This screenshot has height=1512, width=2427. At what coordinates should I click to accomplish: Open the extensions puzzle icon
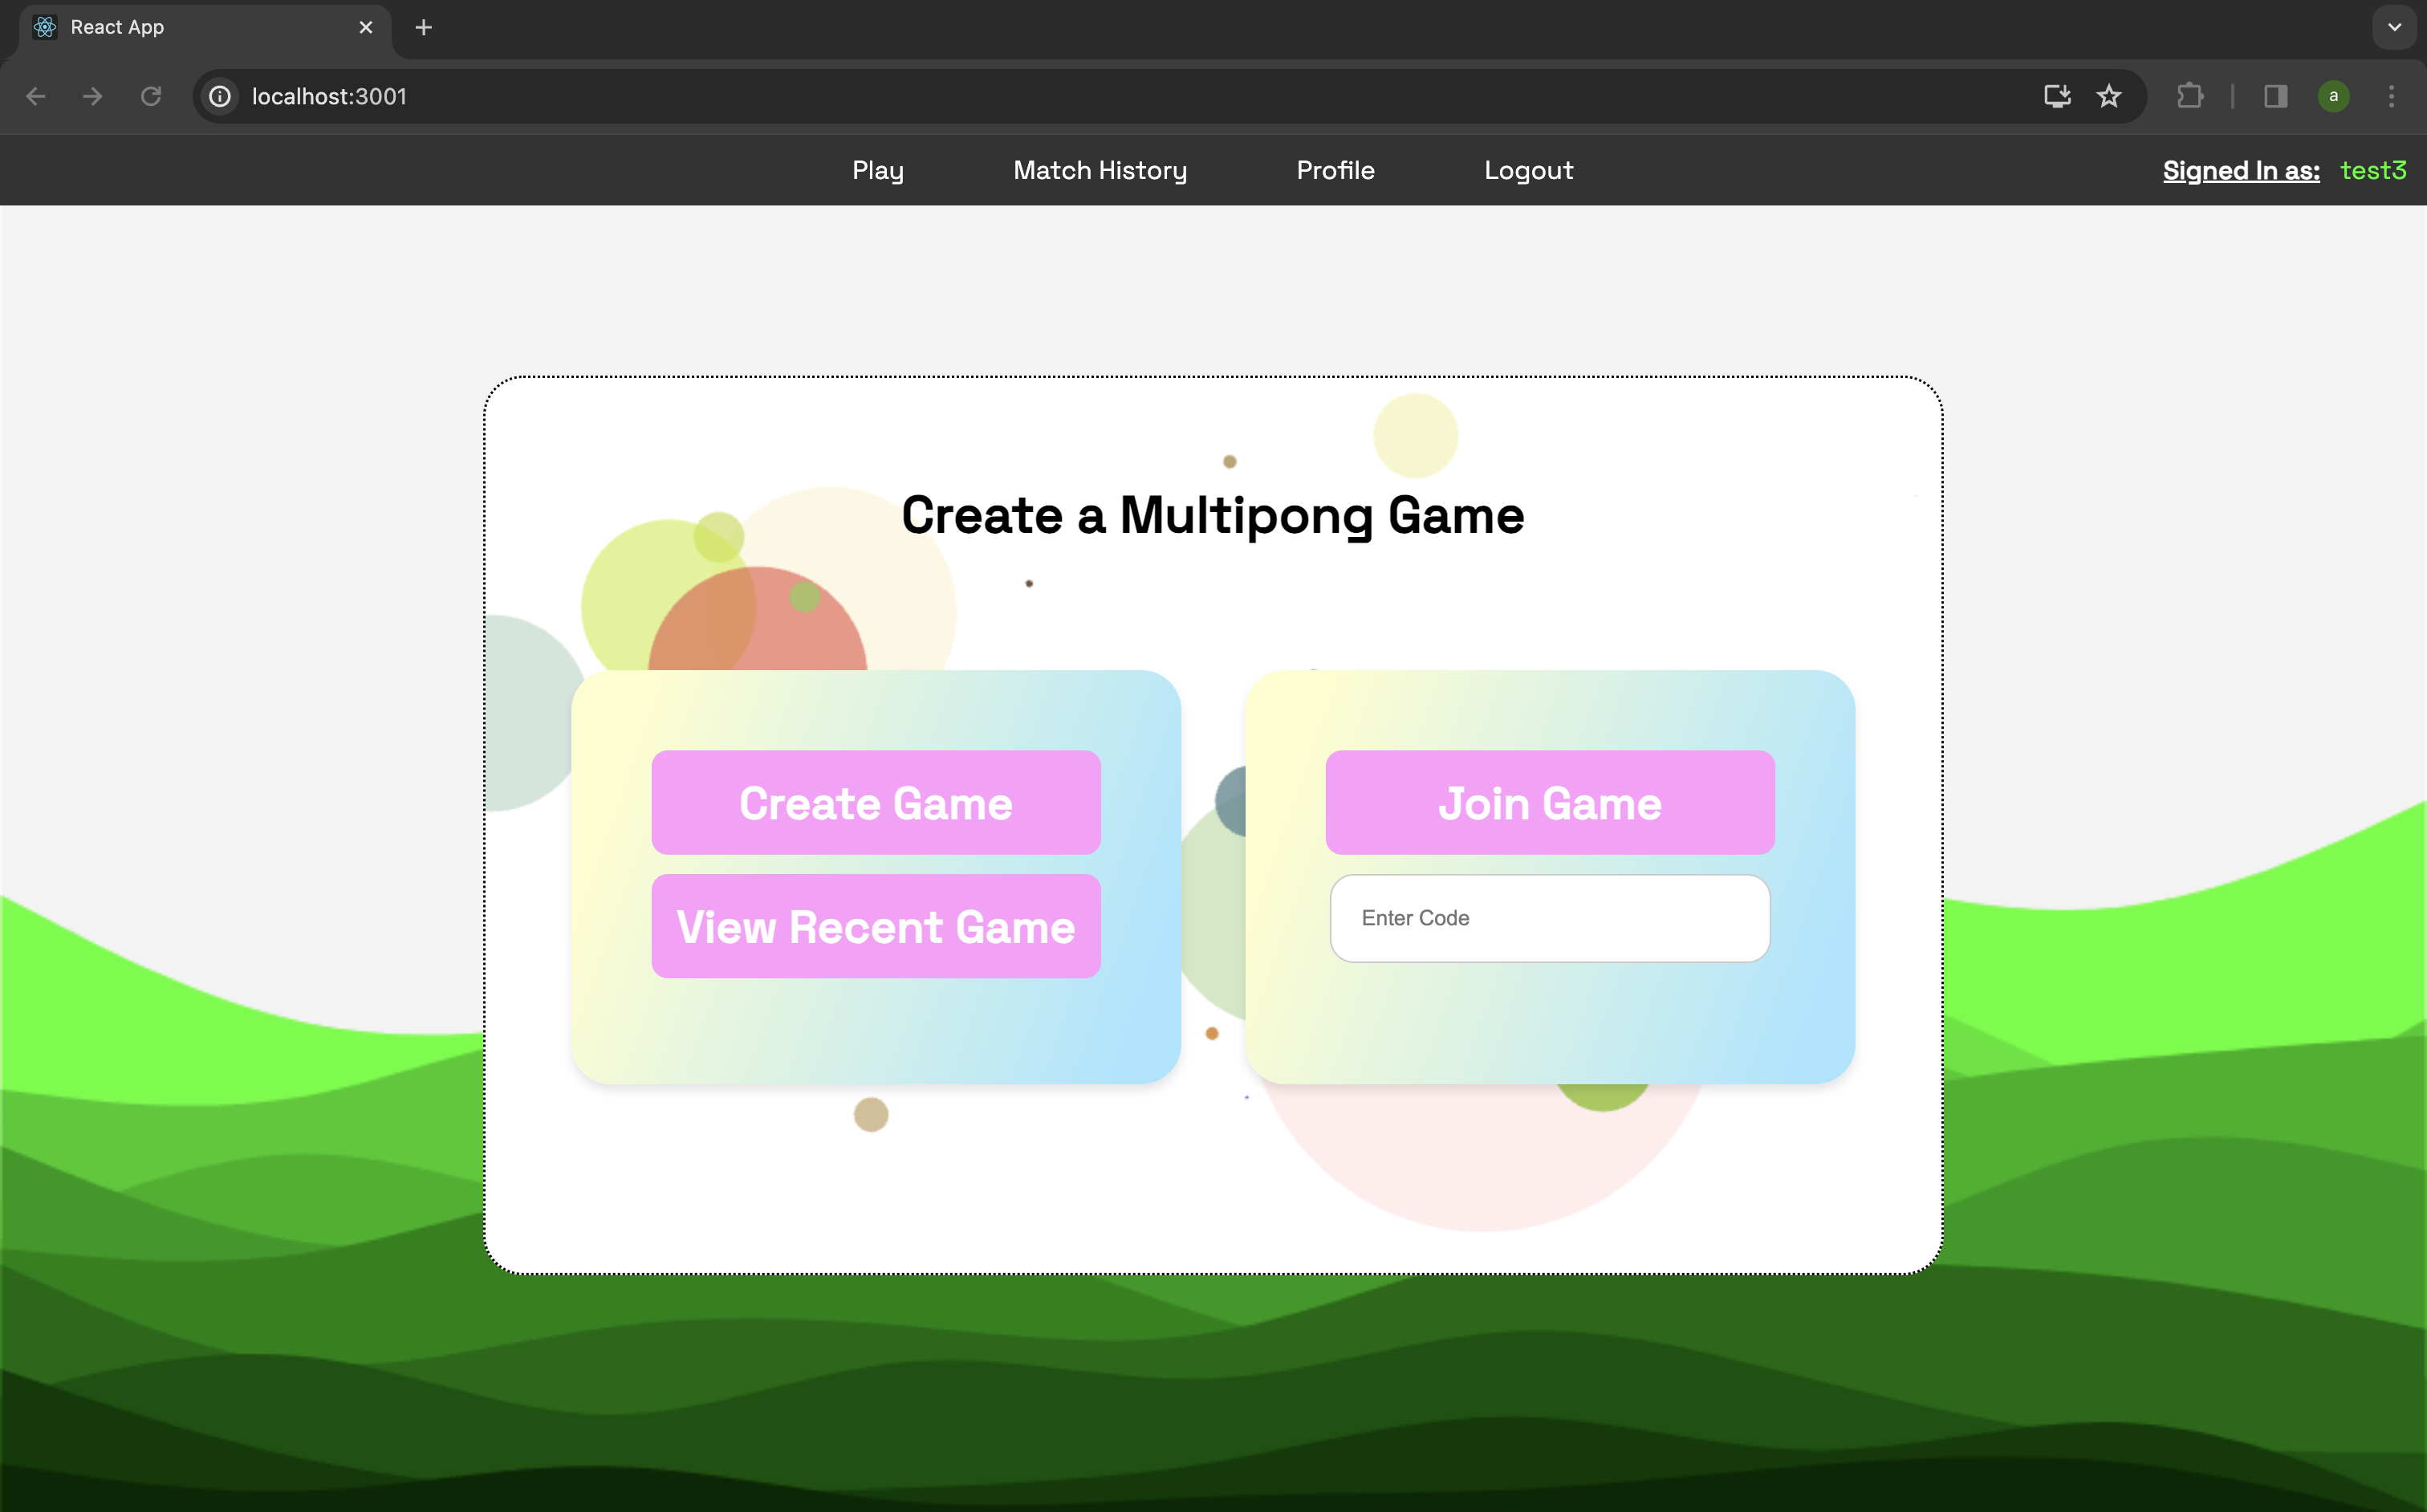coord(2190,96)
